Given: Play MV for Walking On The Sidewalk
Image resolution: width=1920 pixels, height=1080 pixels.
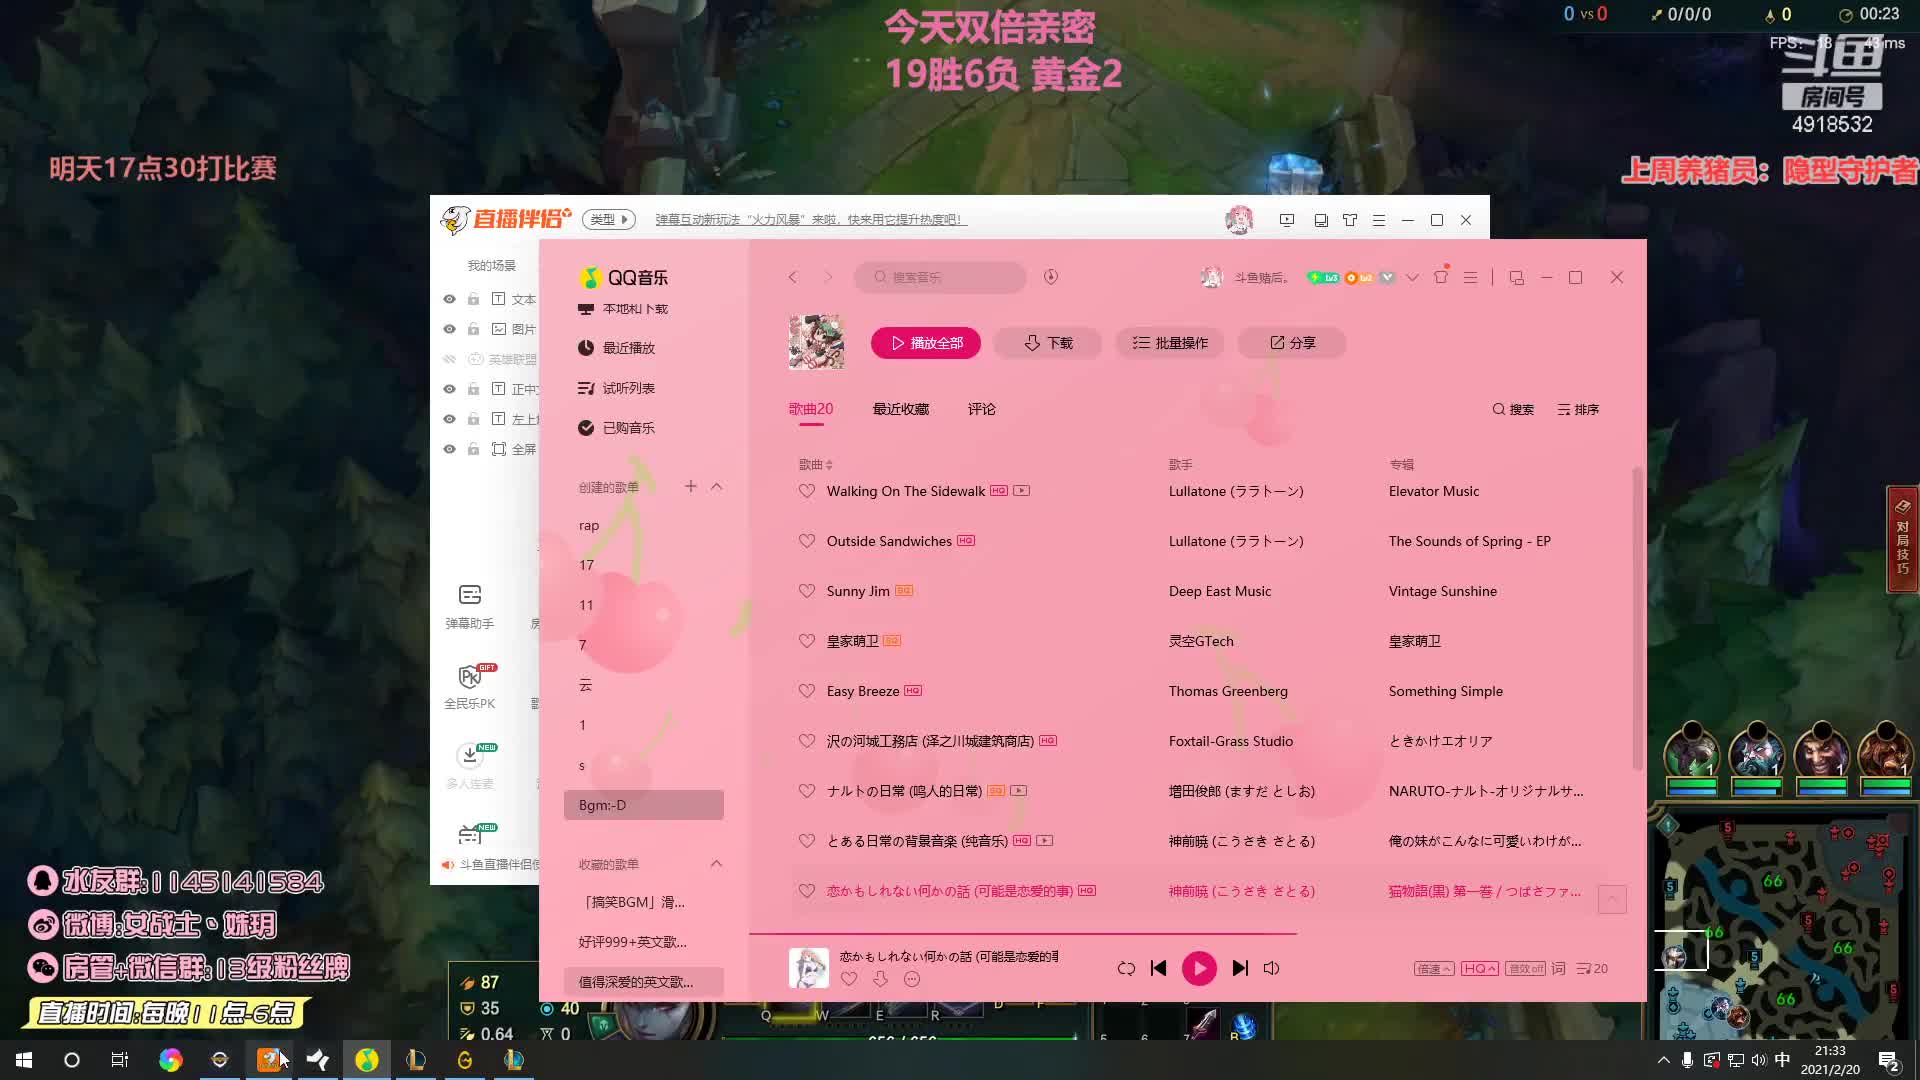Looking at the screenshot, I should (x=1021, y=491).
